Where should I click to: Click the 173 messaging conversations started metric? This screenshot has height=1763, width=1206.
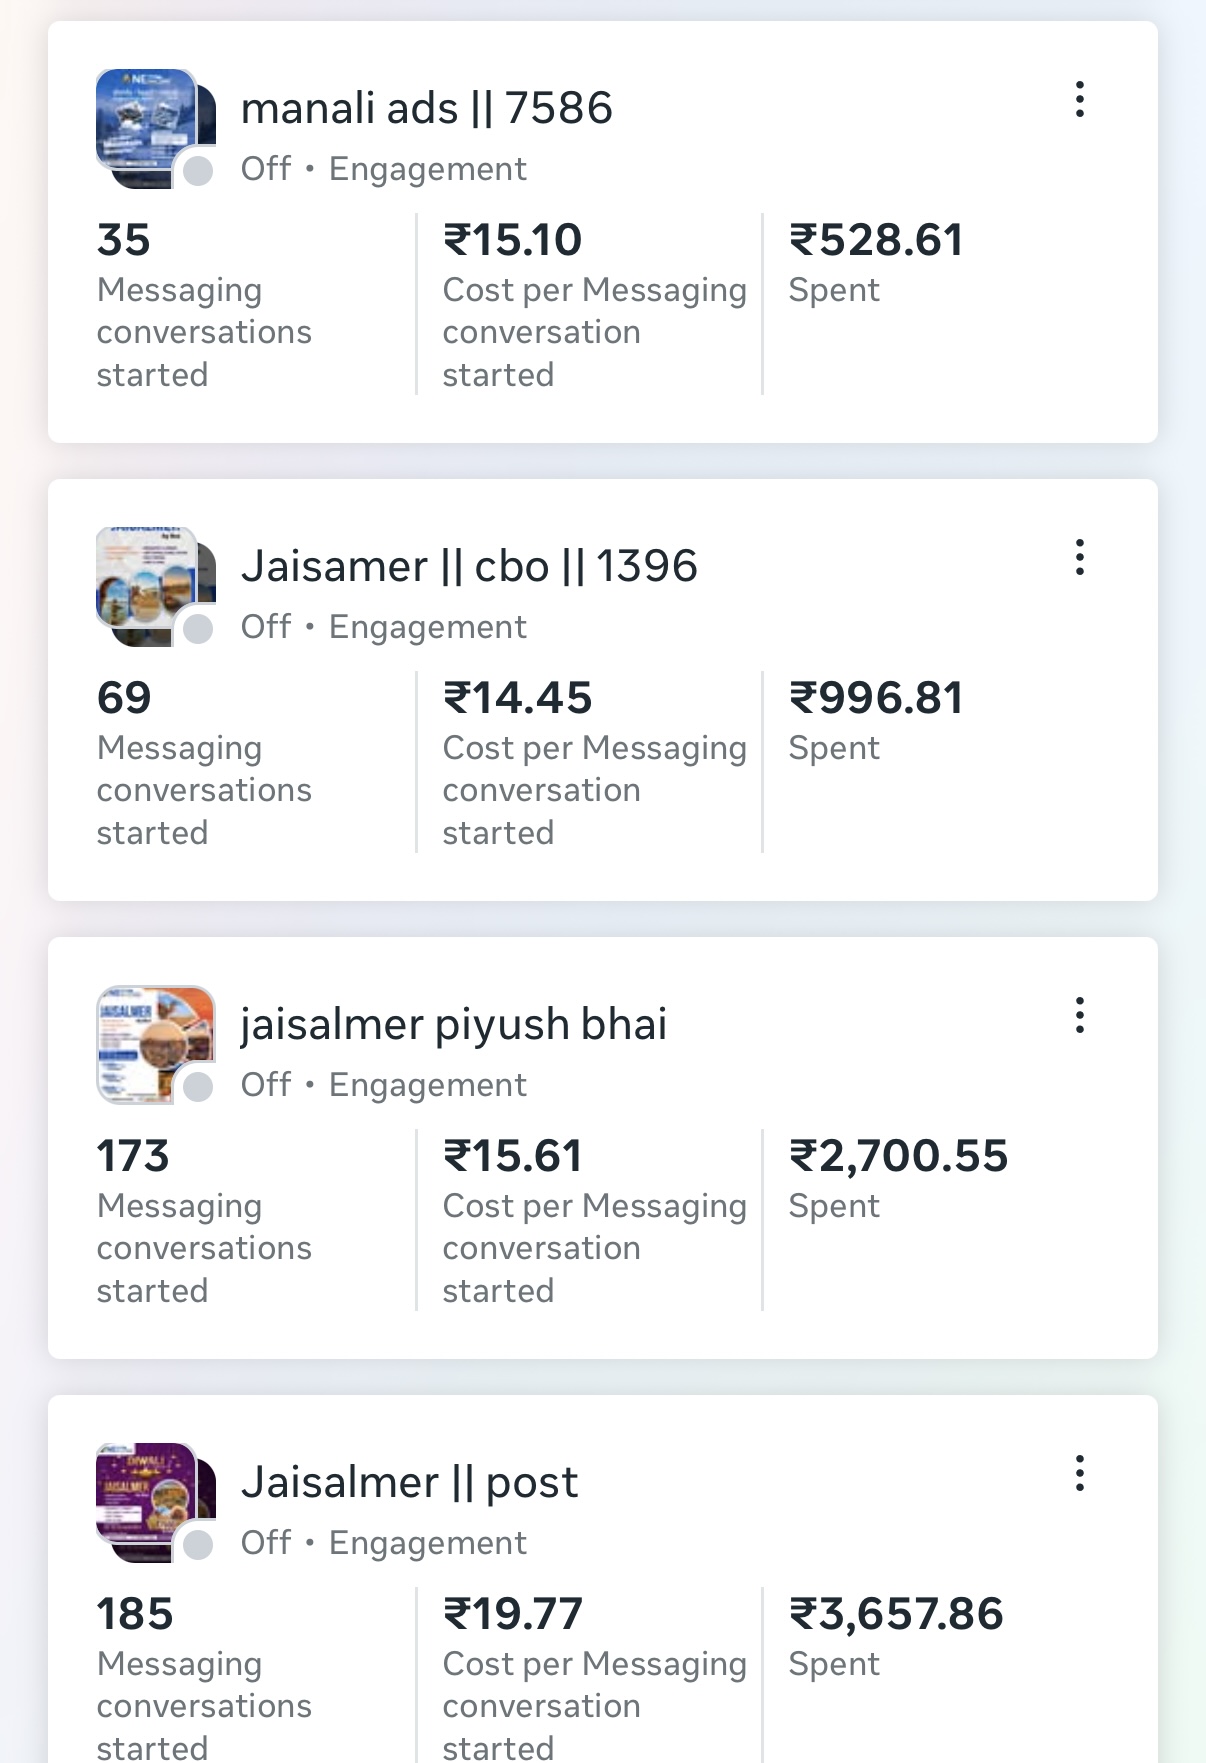click(133, 1157)
